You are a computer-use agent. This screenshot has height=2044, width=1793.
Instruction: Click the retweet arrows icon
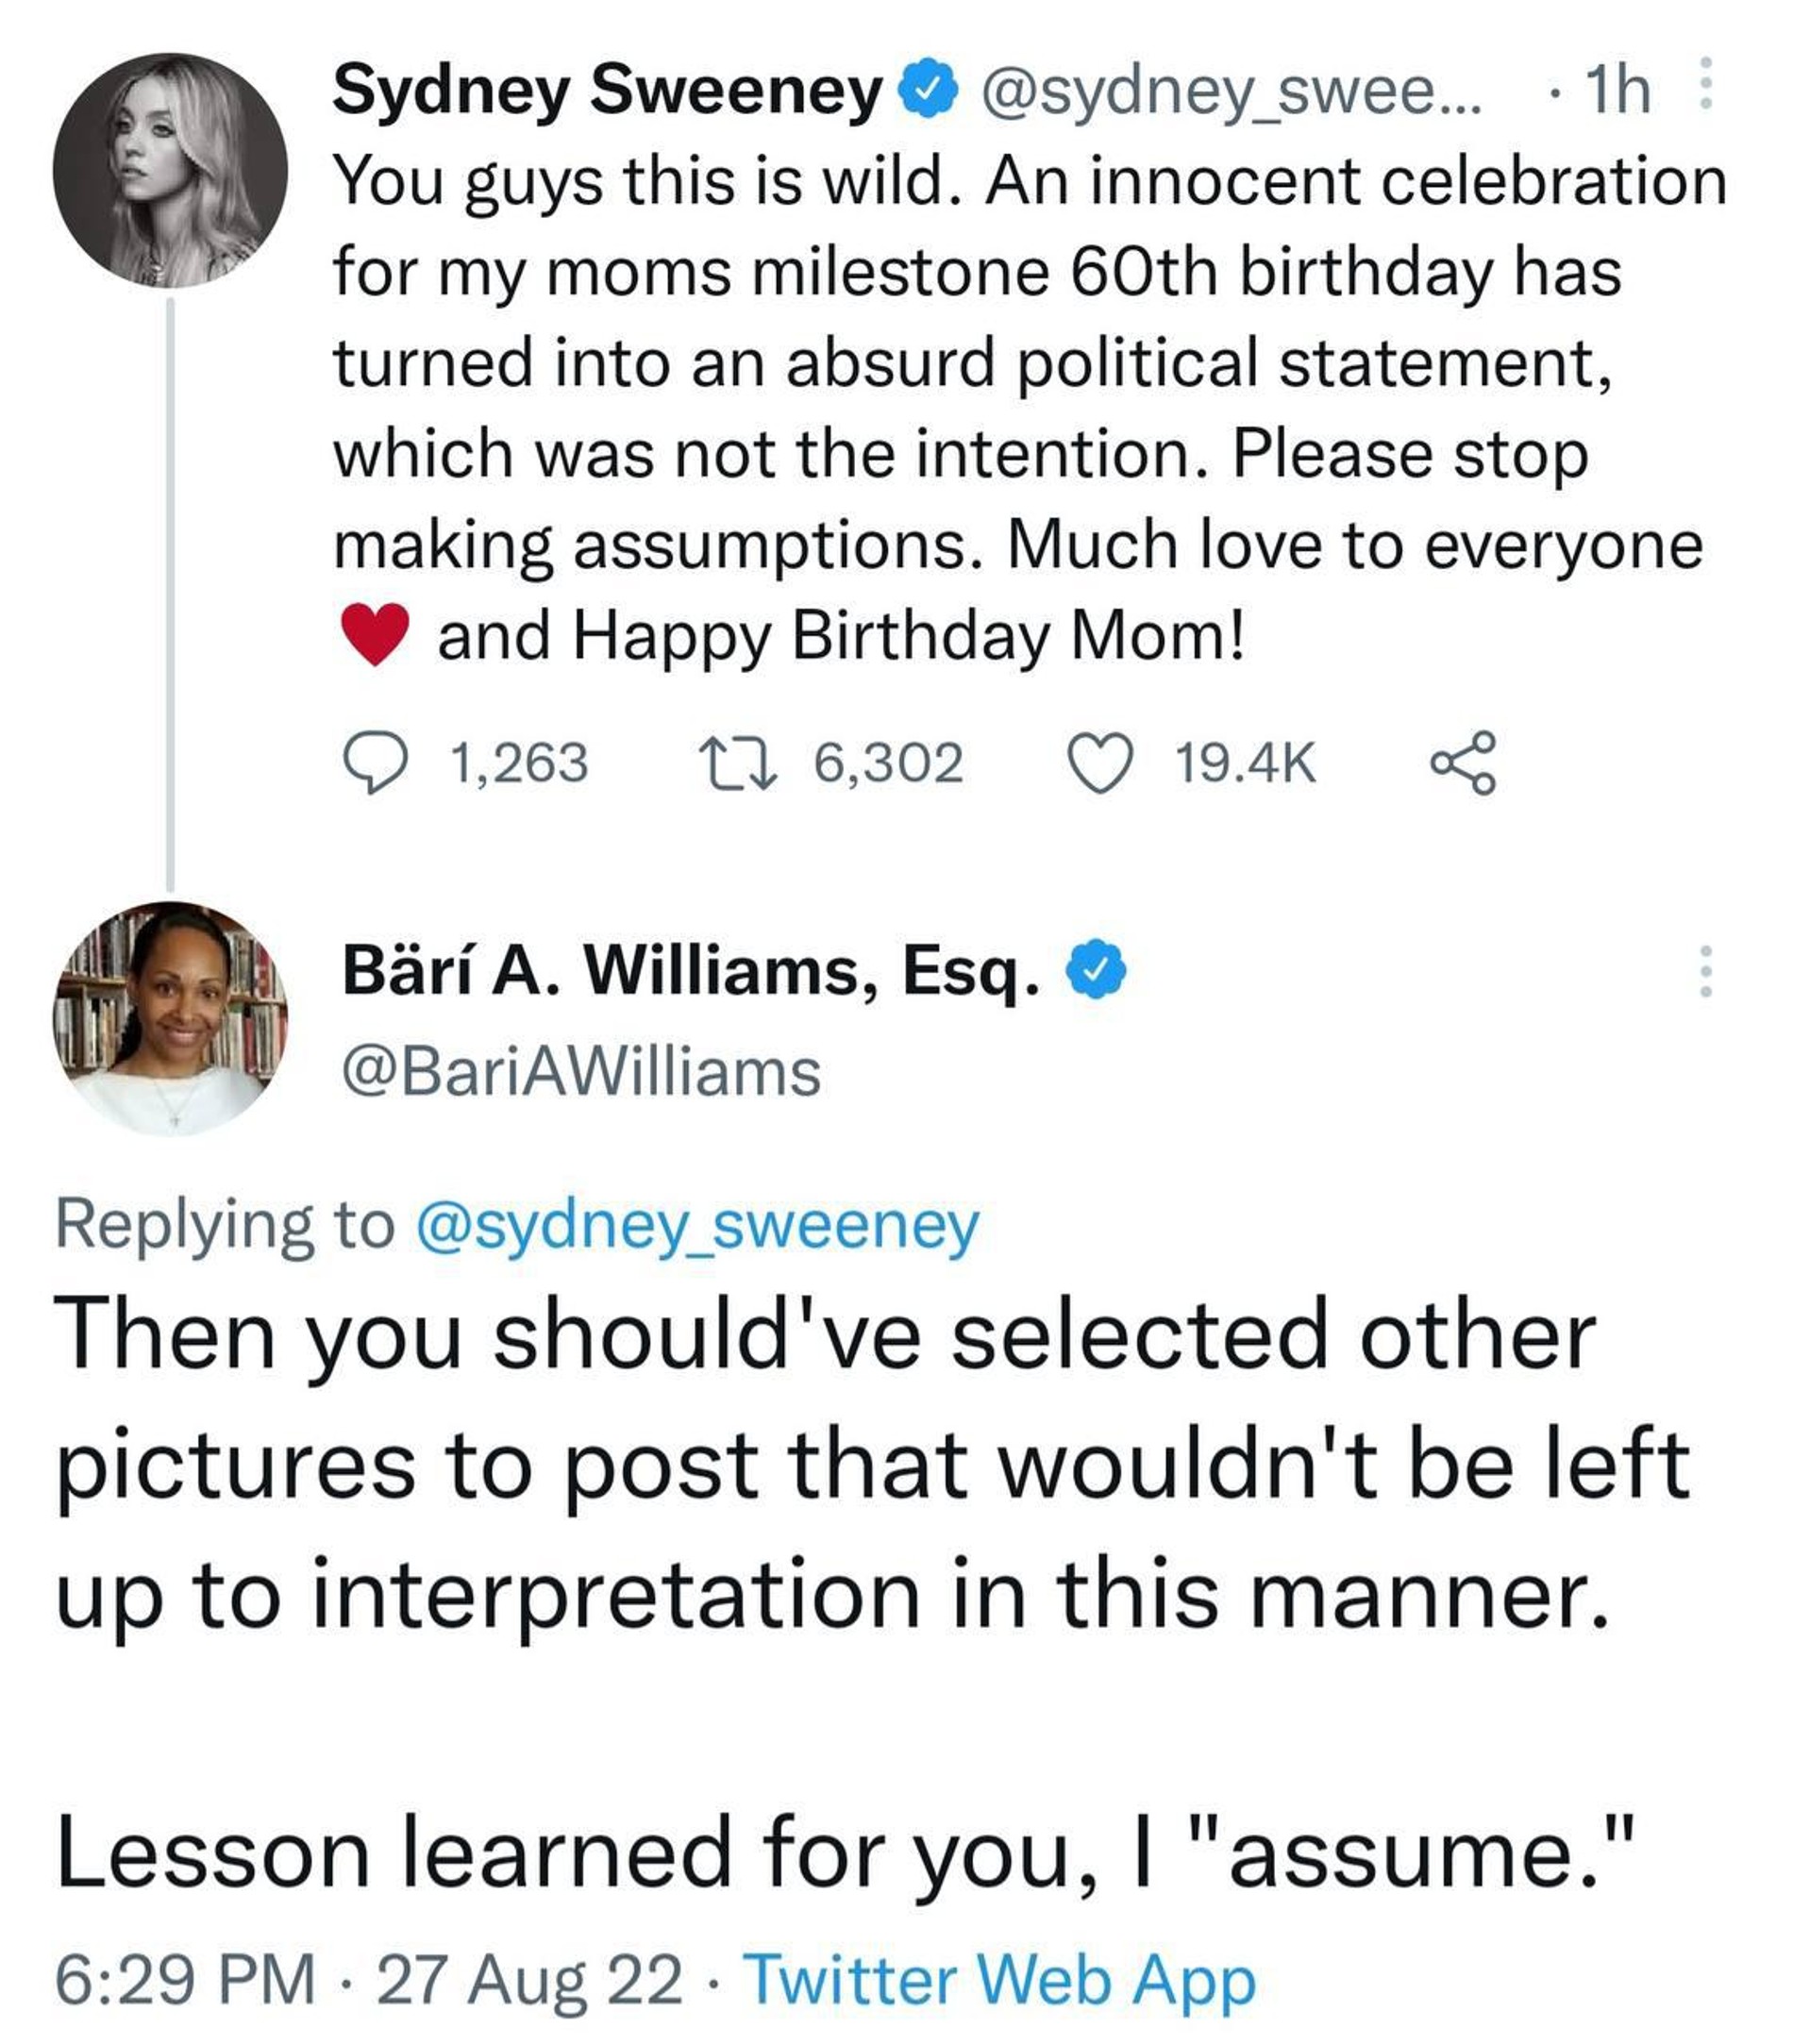point(737,763)
